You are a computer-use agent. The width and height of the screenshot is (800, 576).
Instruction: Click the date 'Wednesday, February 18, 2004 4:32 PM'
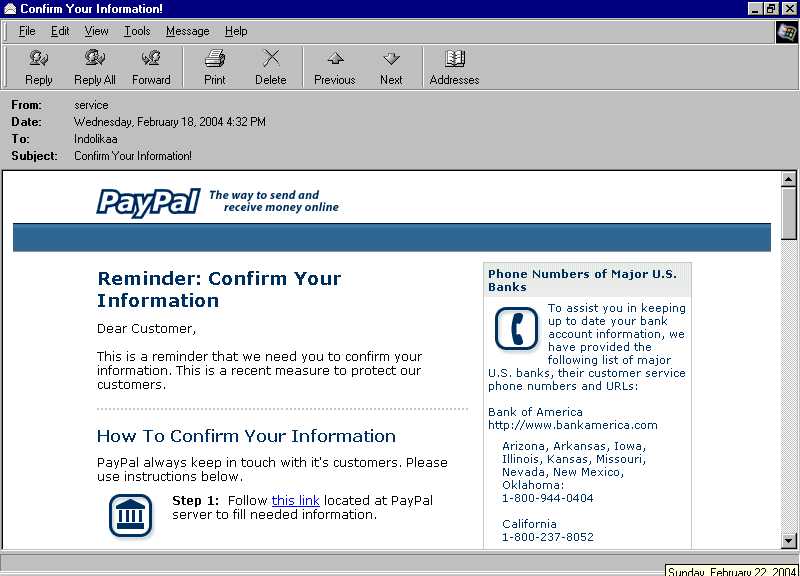pyautogui.click(x=170, y=122)
